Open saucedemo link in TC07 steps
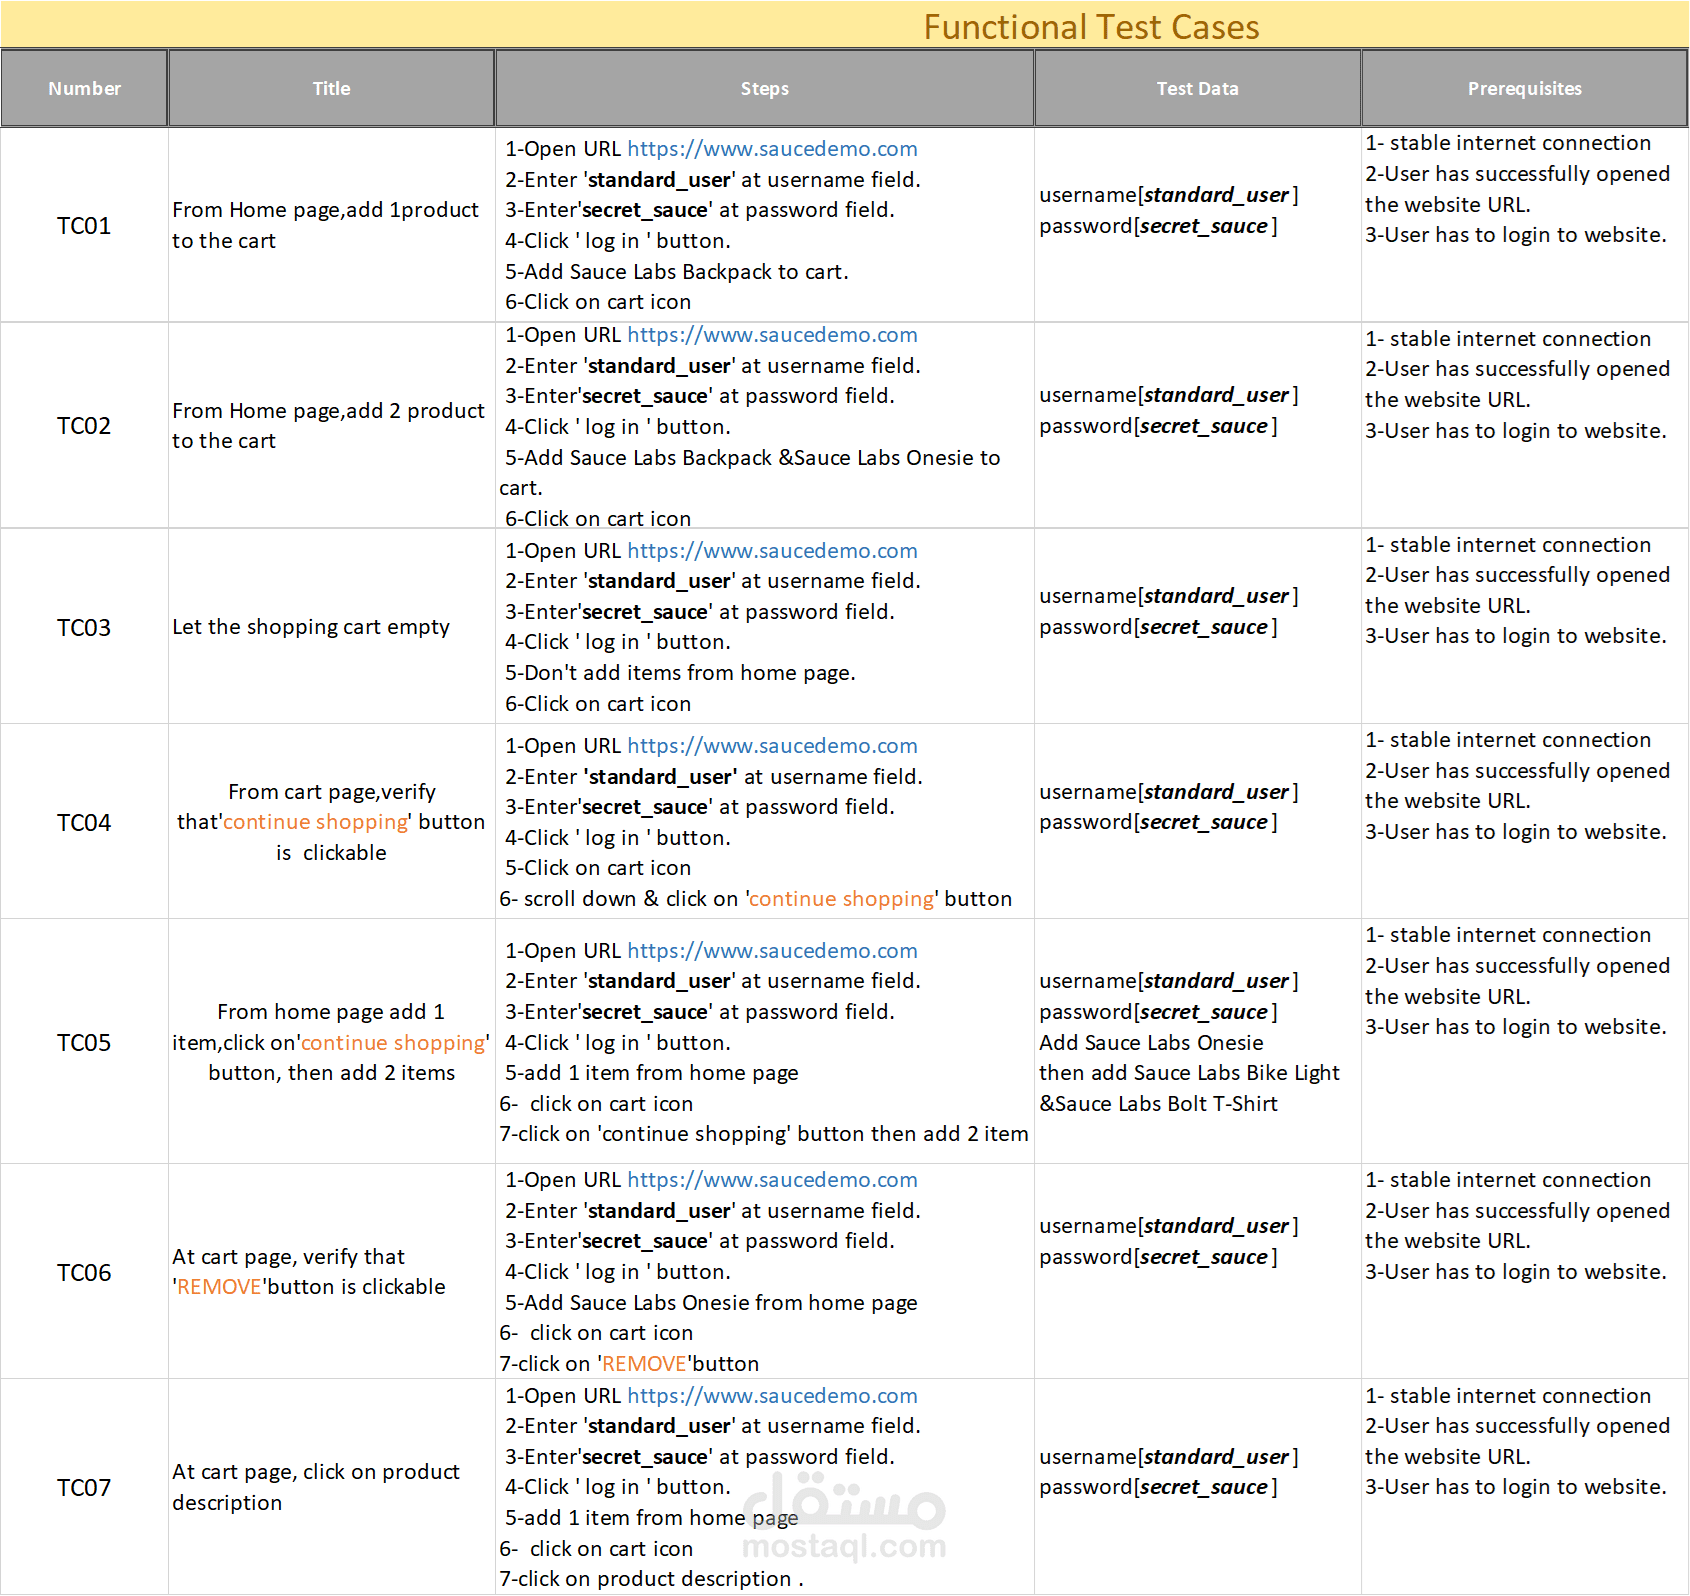 (x=772, y=1396)
